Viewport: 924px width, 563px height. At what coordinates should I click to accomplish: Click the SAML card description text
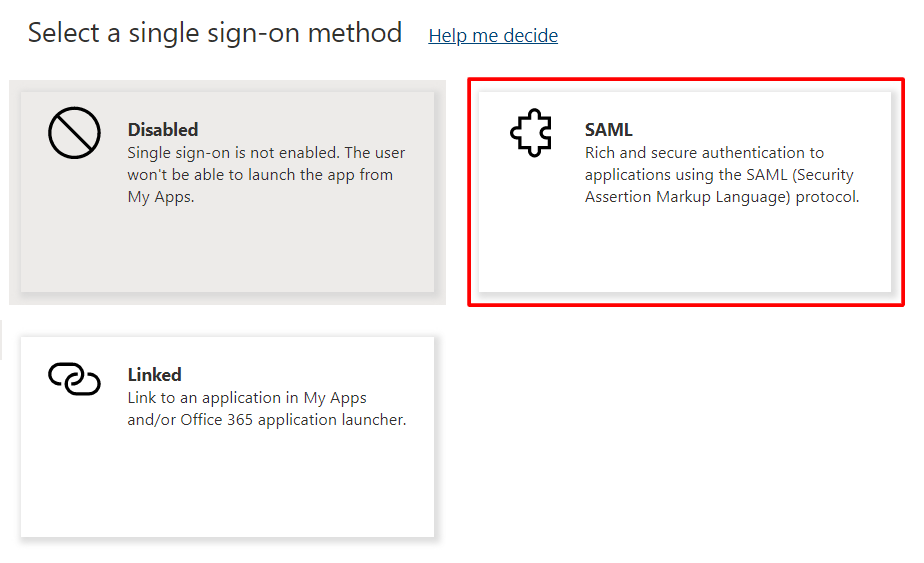(x=721, y=175)
